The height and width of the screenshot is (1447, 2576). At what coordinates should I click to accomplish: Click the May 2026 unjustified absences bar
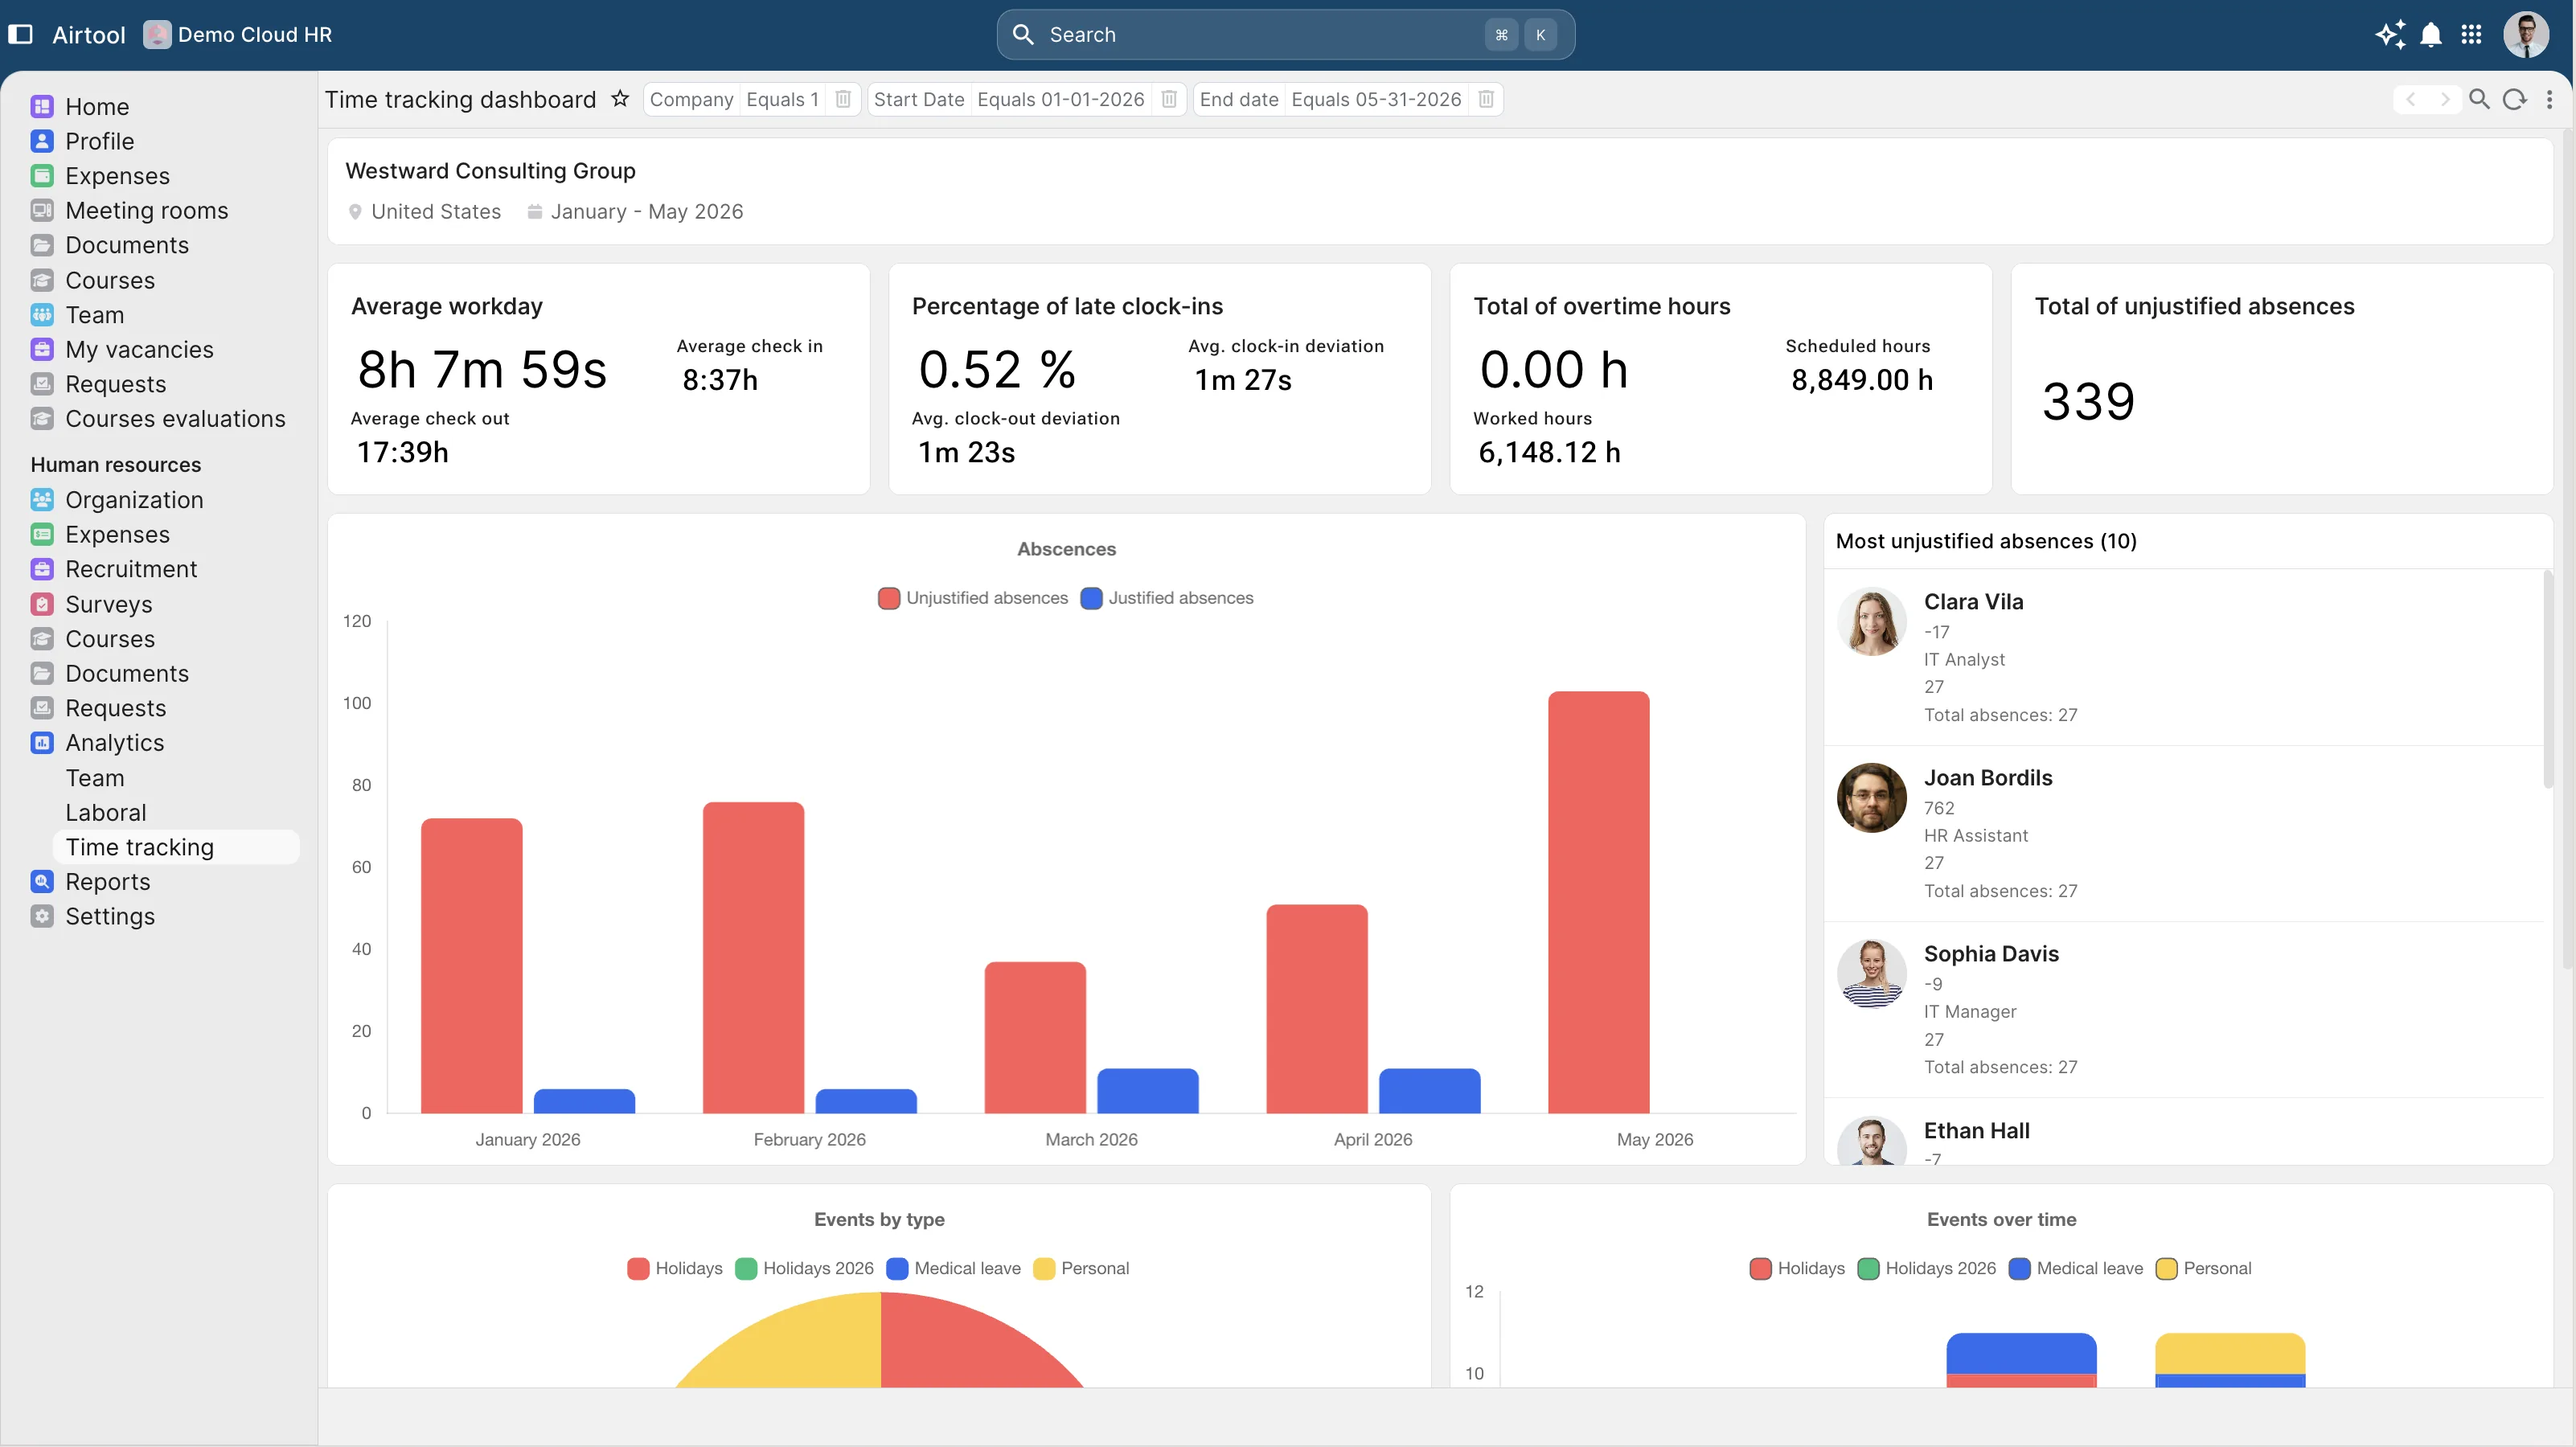tap(1598, 902)
